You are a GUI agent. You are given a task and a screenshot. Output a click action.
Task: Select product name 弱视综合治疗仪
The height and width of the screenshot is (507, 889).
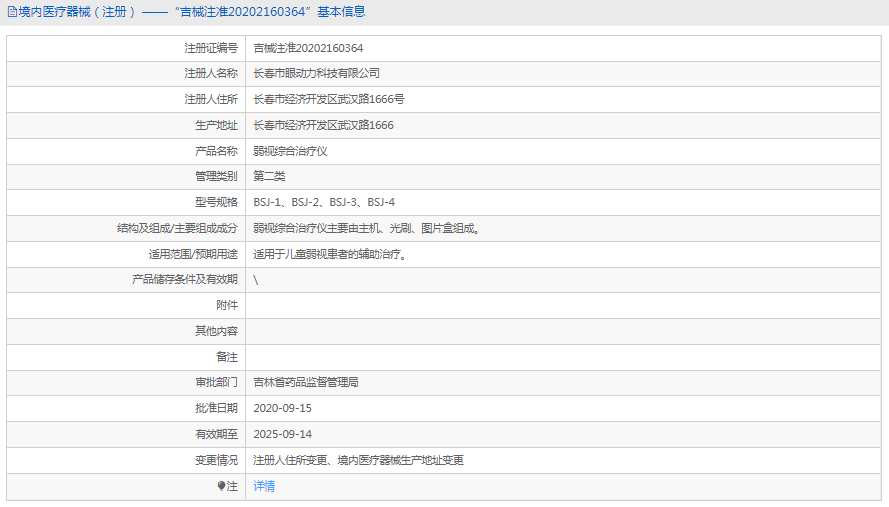pyautogui.click(x=290, y=151)
